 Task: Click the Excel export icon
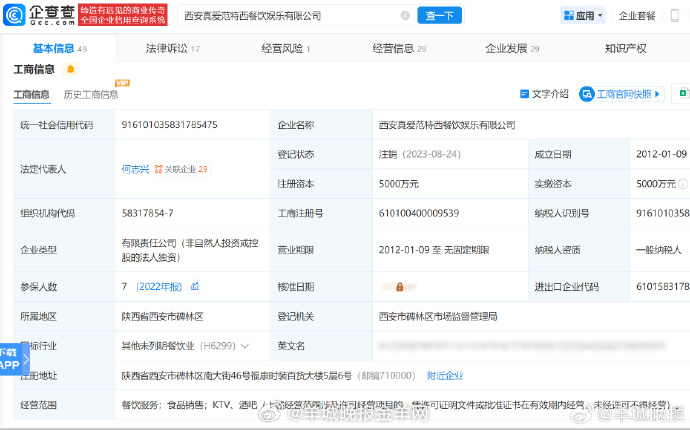point(683,94)
